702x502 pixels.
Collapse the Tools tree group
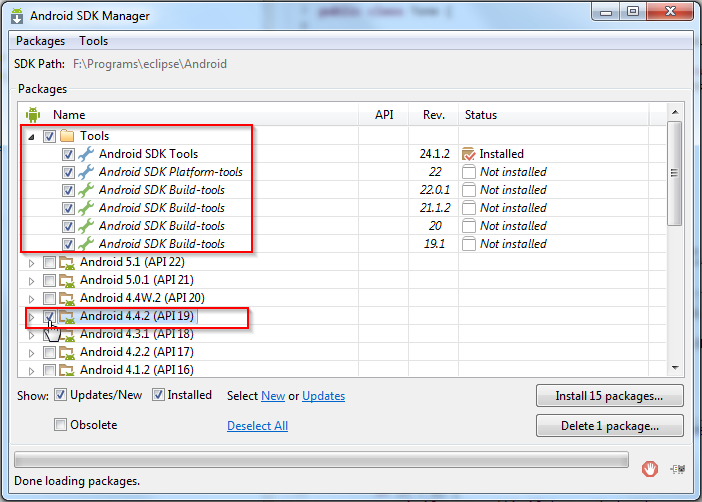tap(31, 137)
